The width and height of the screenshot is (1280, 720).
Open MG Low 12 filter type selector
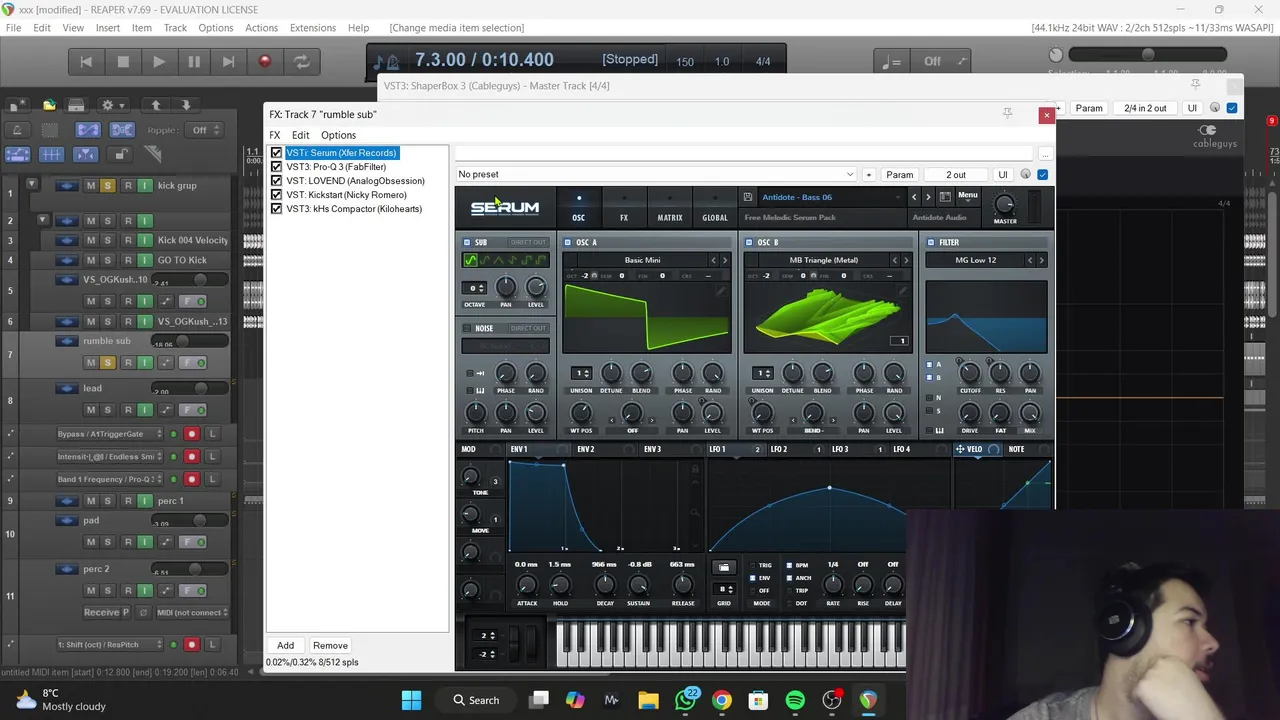point(975,260)
